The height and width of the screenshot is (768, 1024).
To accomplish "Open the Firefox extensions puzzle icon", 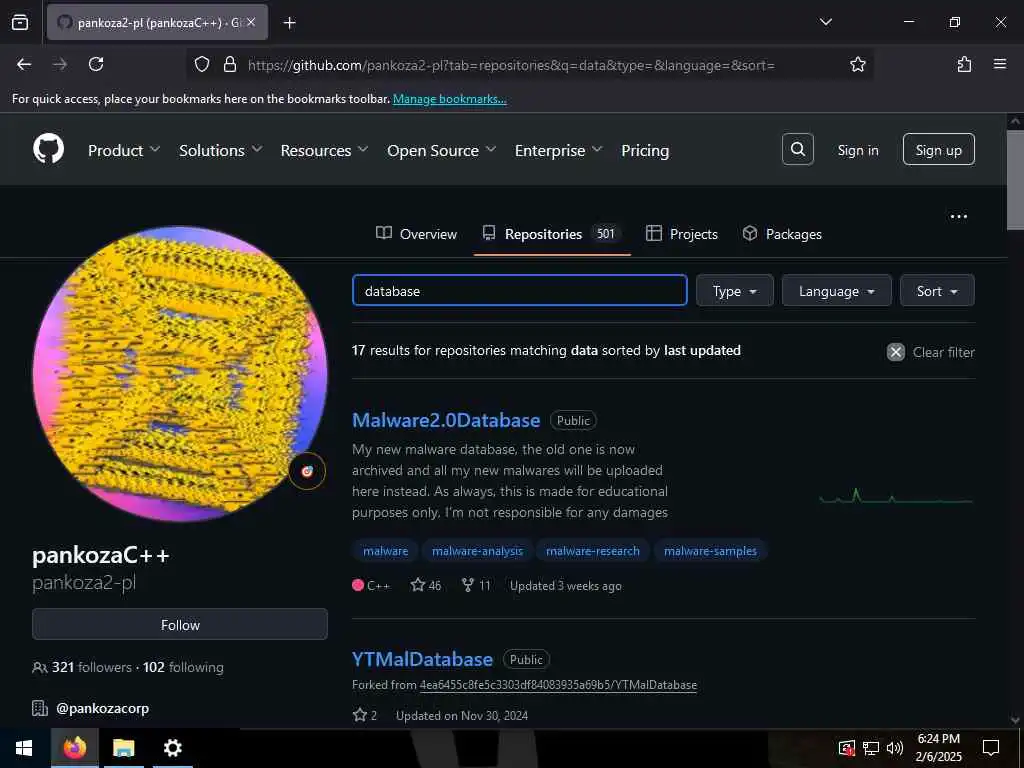I will (x=964, y=64).
